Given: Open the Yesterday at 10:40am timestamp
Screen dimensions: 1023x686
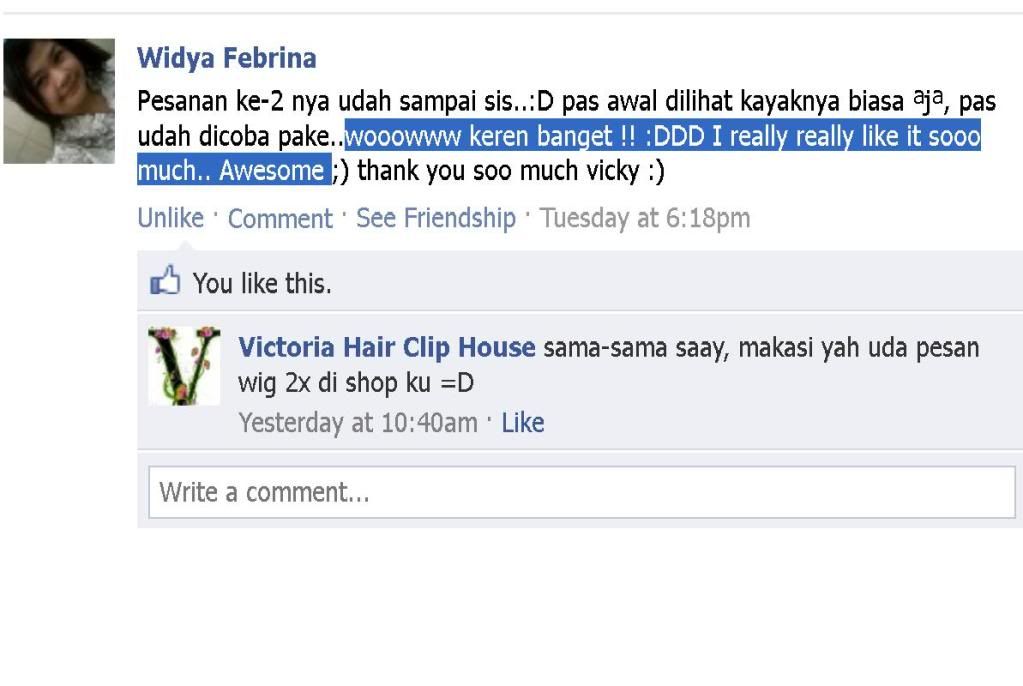Looking at the screenshot, I should pyautogui.click(x=358, y=423).
